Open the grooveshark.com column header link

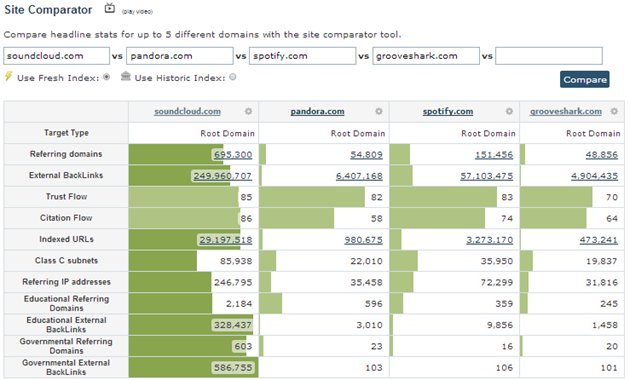(566, 111)
